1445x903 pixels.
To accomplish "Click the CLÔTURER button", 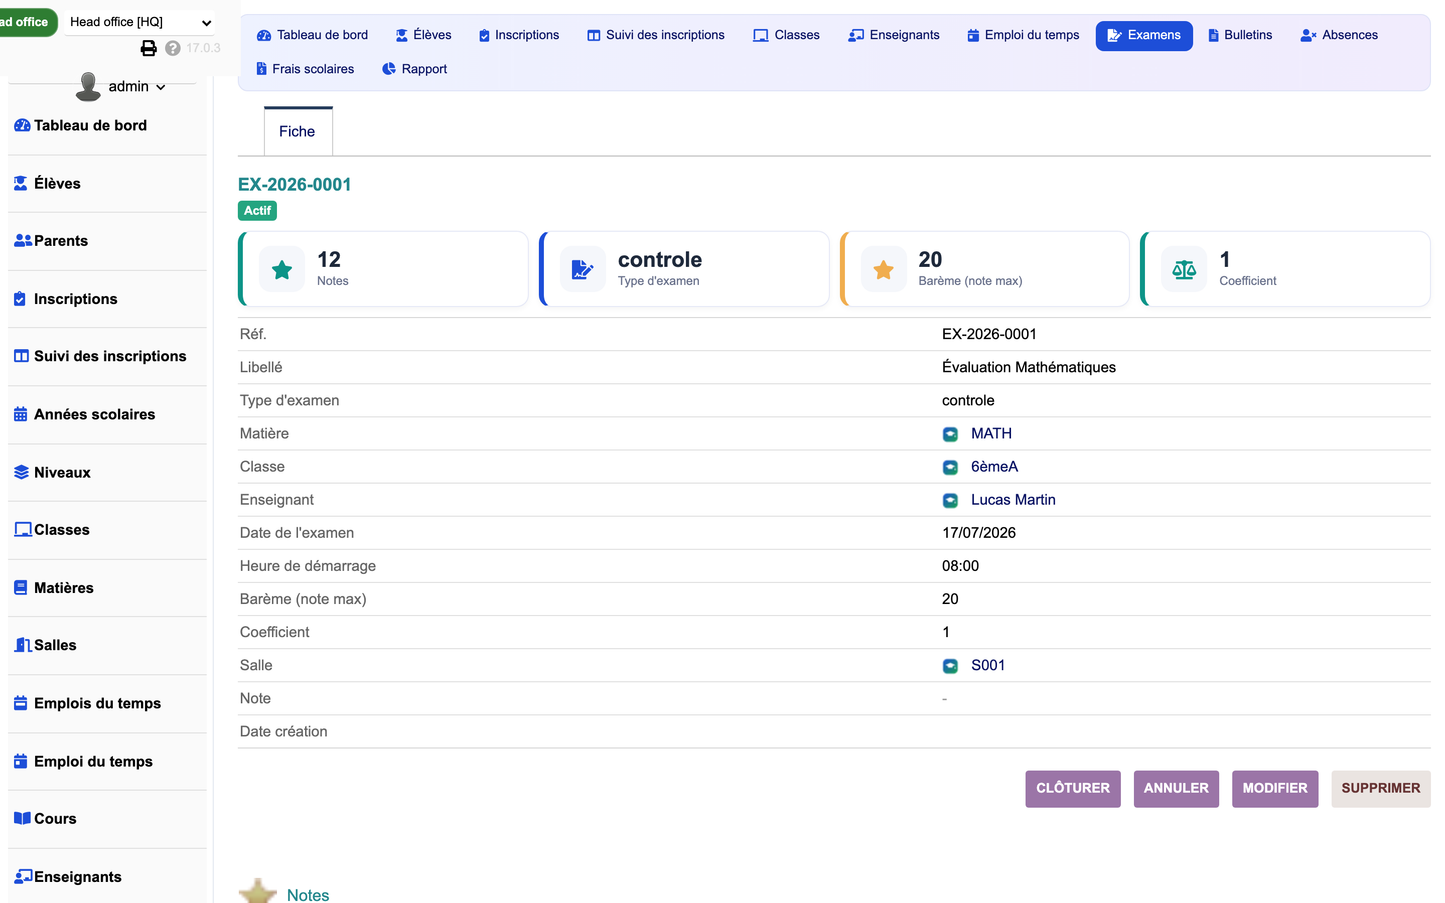I will [1073, 788].
